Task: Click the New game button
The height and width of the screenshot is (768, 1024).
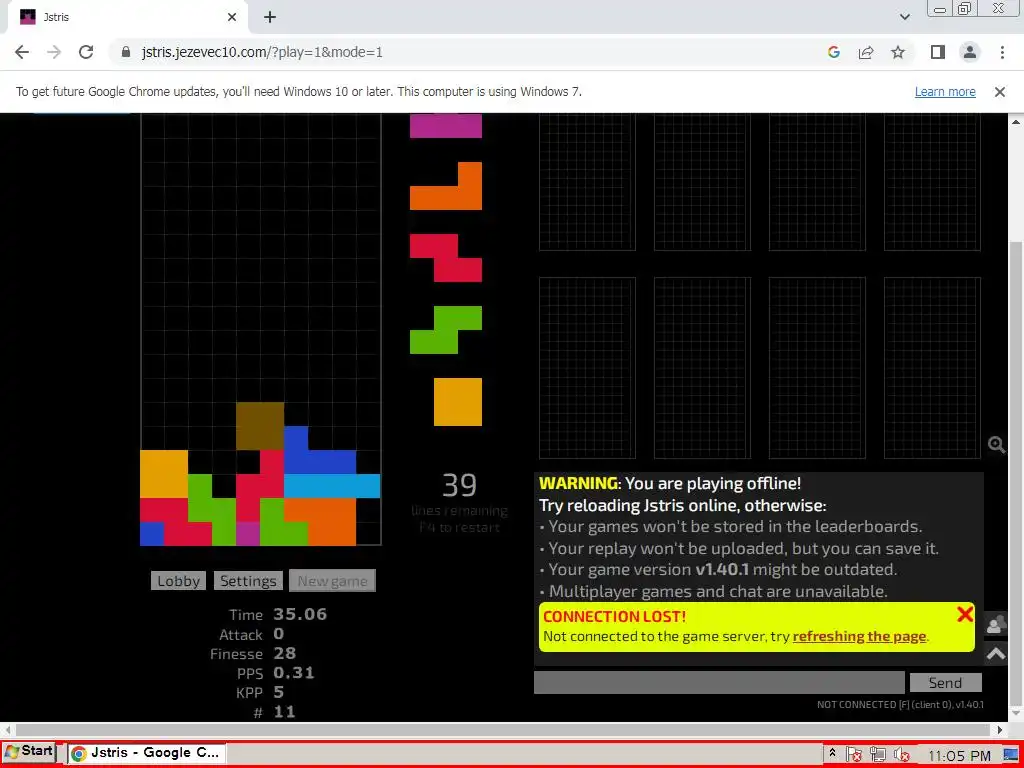Action: (332, 581)
